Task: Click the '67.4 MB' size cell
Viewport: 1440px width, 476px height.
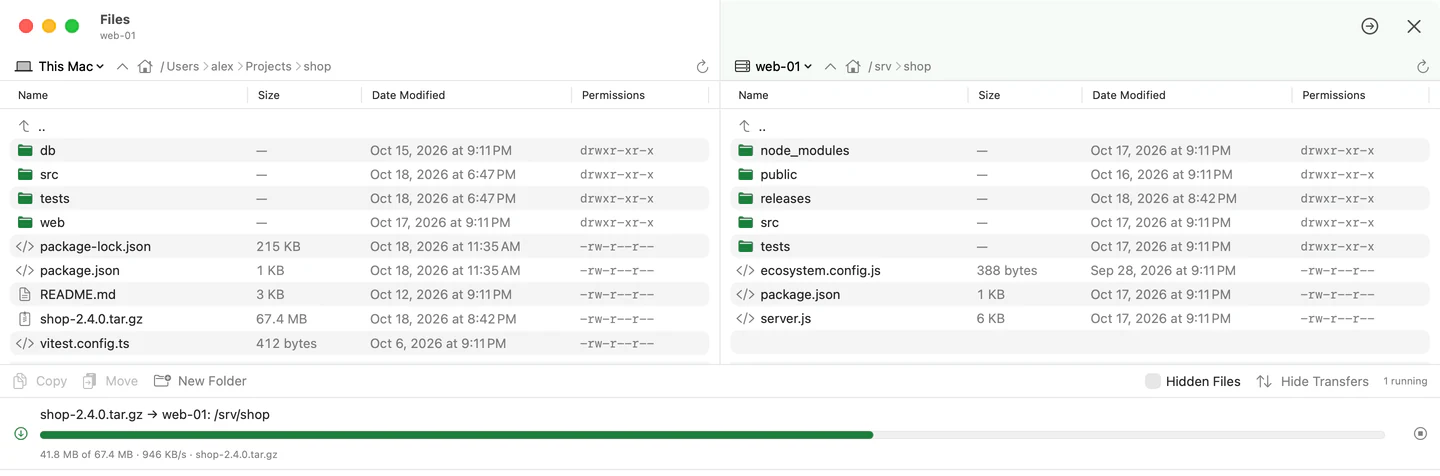Action: click(283, 319)
